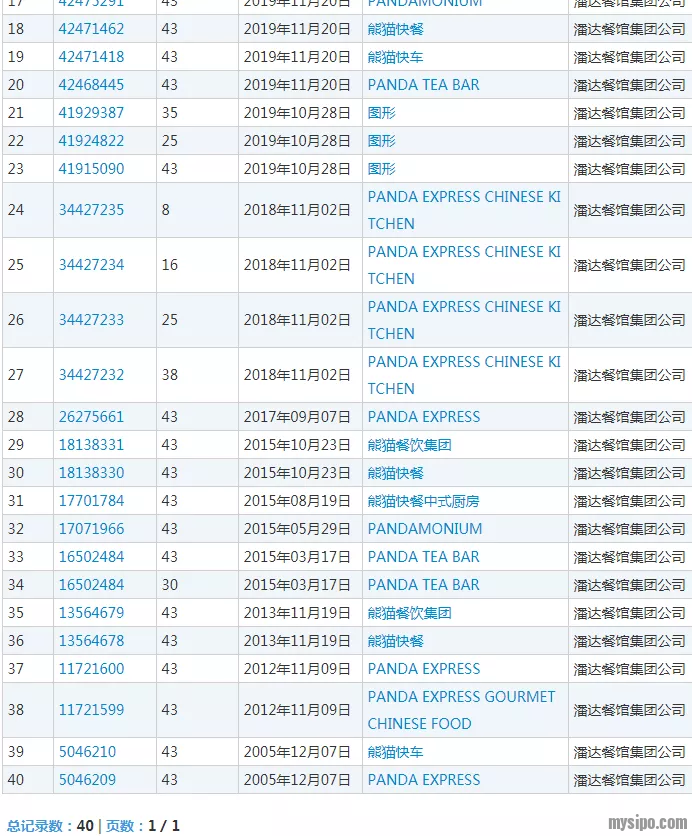692x836 pixels.
Task: Click 熊猫餐饮集团 trademark in row 29
Action: pos(409,445)
